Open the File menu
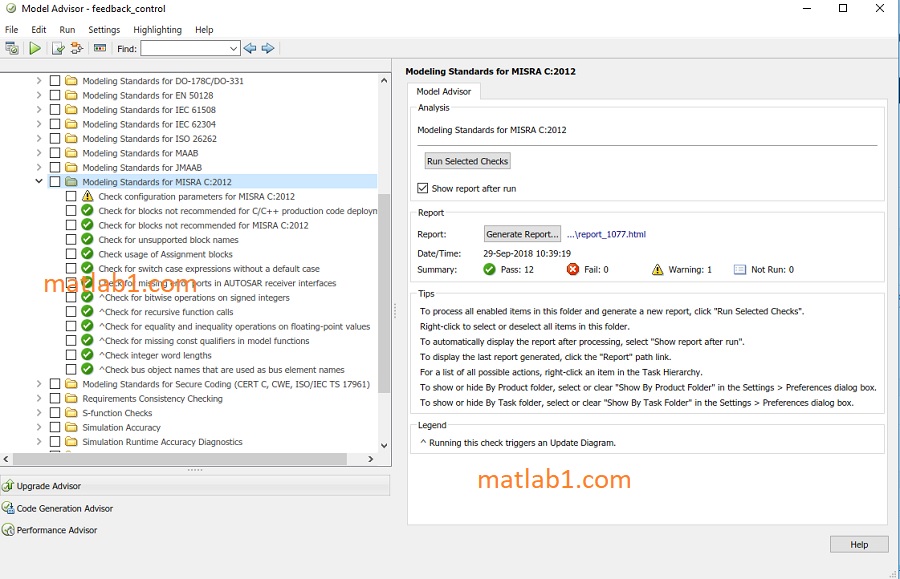This screenshot has width=900, height=579. point(11,30)
